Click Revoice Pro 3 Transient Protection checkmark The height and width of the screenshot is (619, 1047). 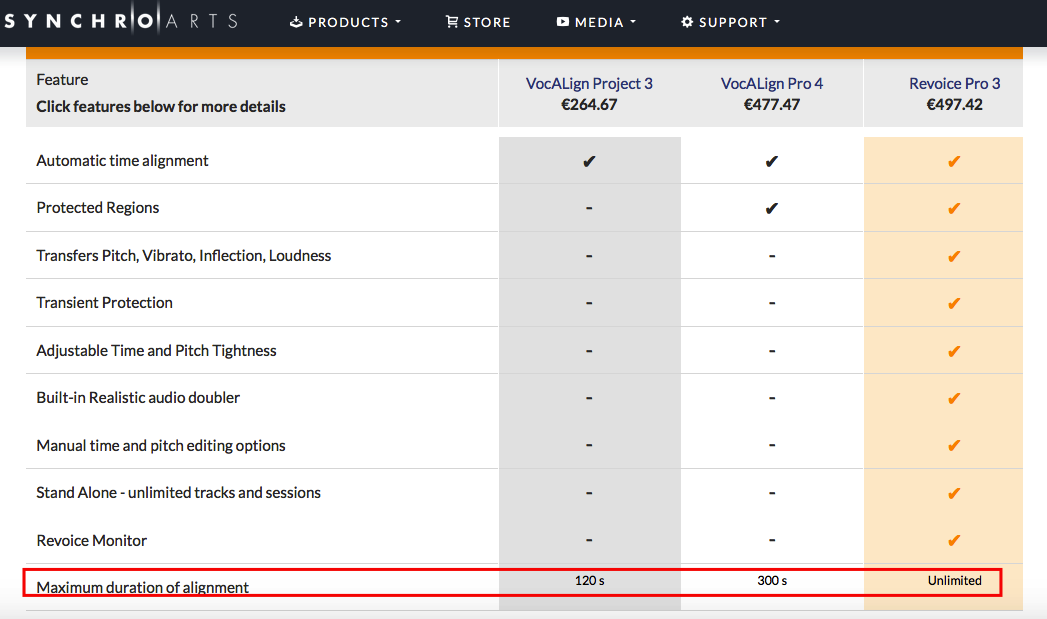pyautogui.click(x=954, y=303)
